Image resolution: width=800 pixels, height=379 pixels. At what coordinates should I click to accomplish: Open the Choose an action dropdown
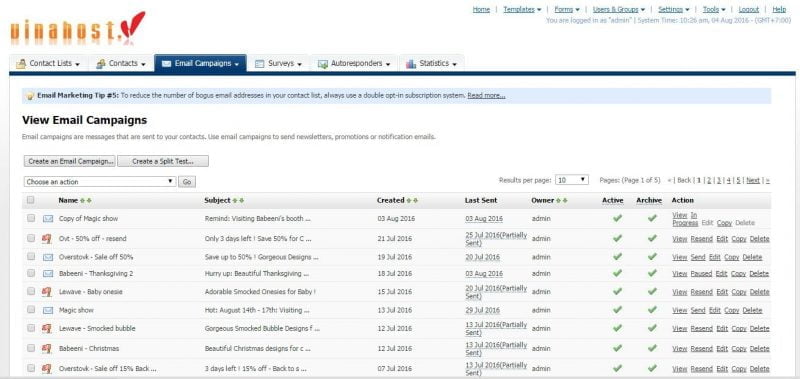[x=99, y=182]
